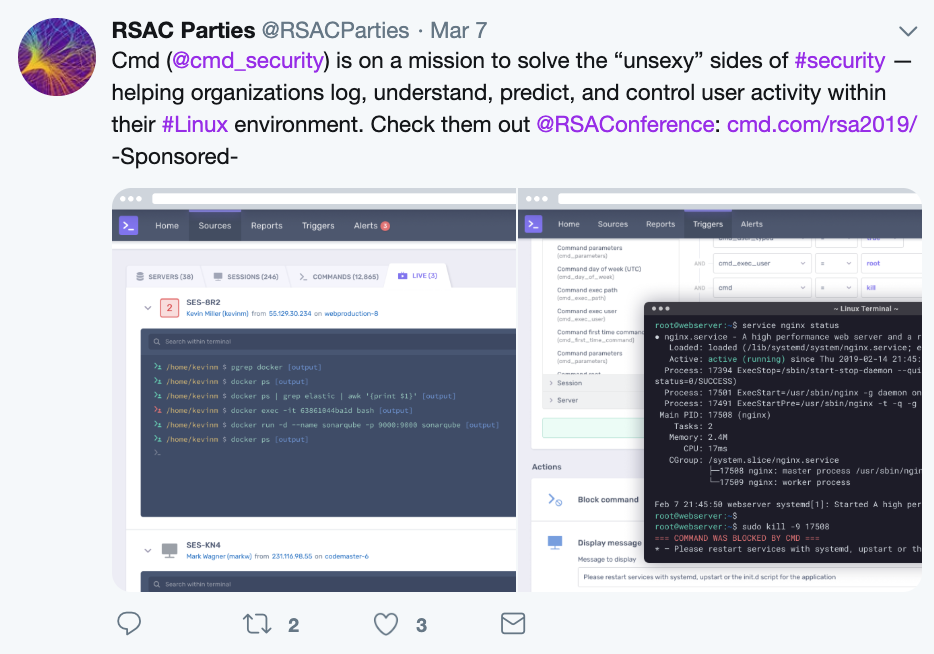Select Alerts tab in right screenshot
Viewport: 934px width, 654px height.
(752, 224)
